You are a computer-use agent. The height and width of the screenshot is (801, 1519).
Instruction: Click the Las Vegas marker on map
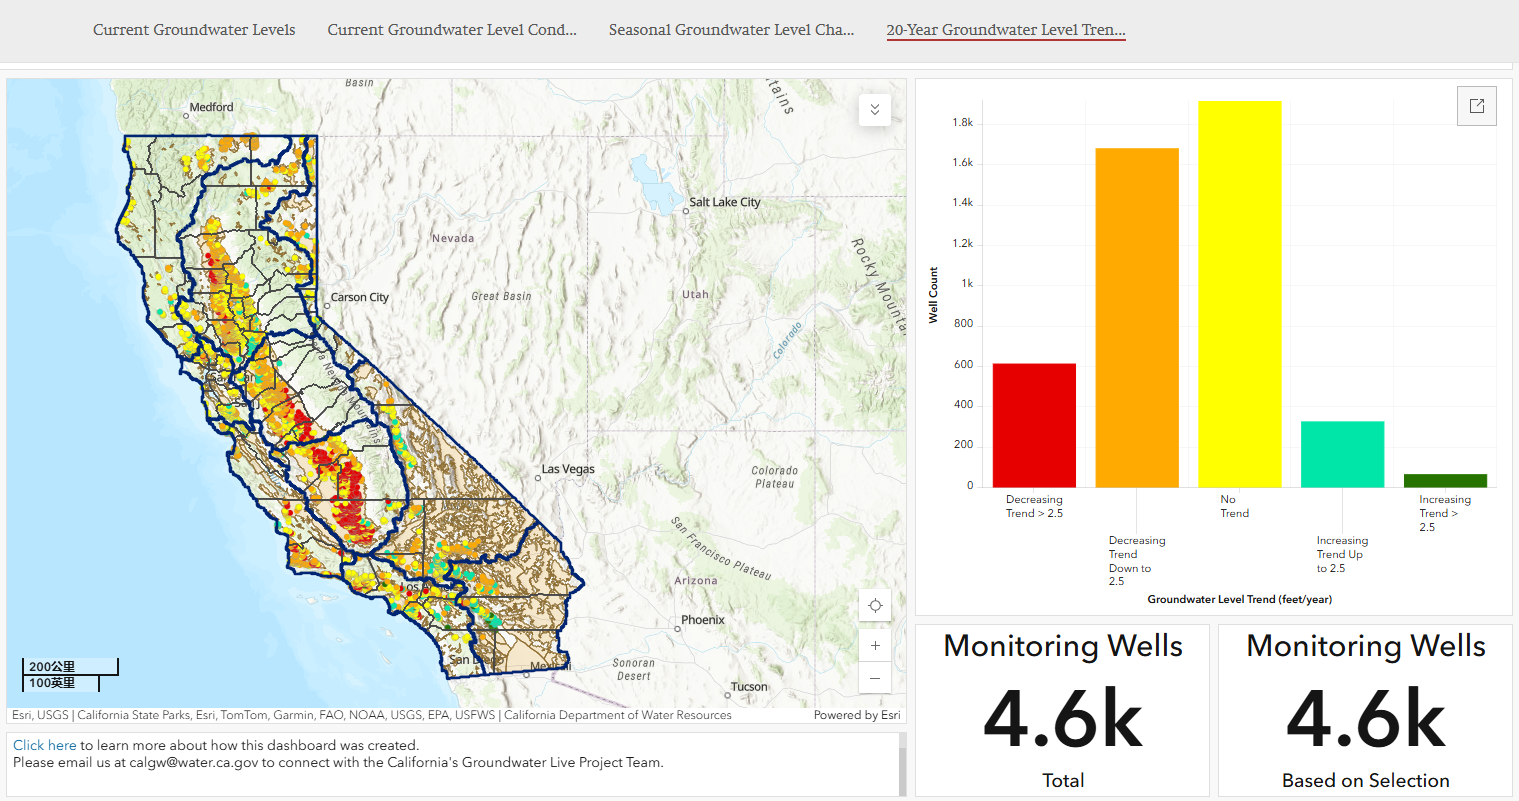pos(539,478)
